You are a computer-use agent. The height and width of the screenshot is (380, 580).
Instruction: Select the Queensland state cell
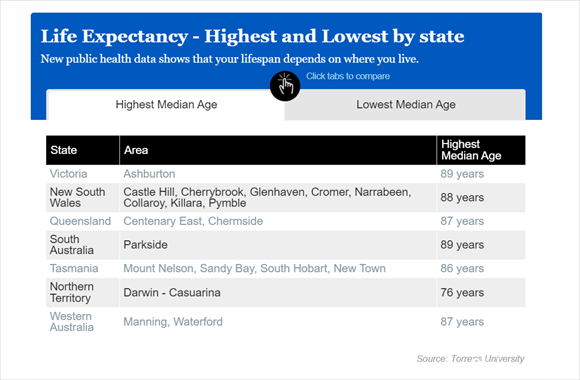(80, 221)
